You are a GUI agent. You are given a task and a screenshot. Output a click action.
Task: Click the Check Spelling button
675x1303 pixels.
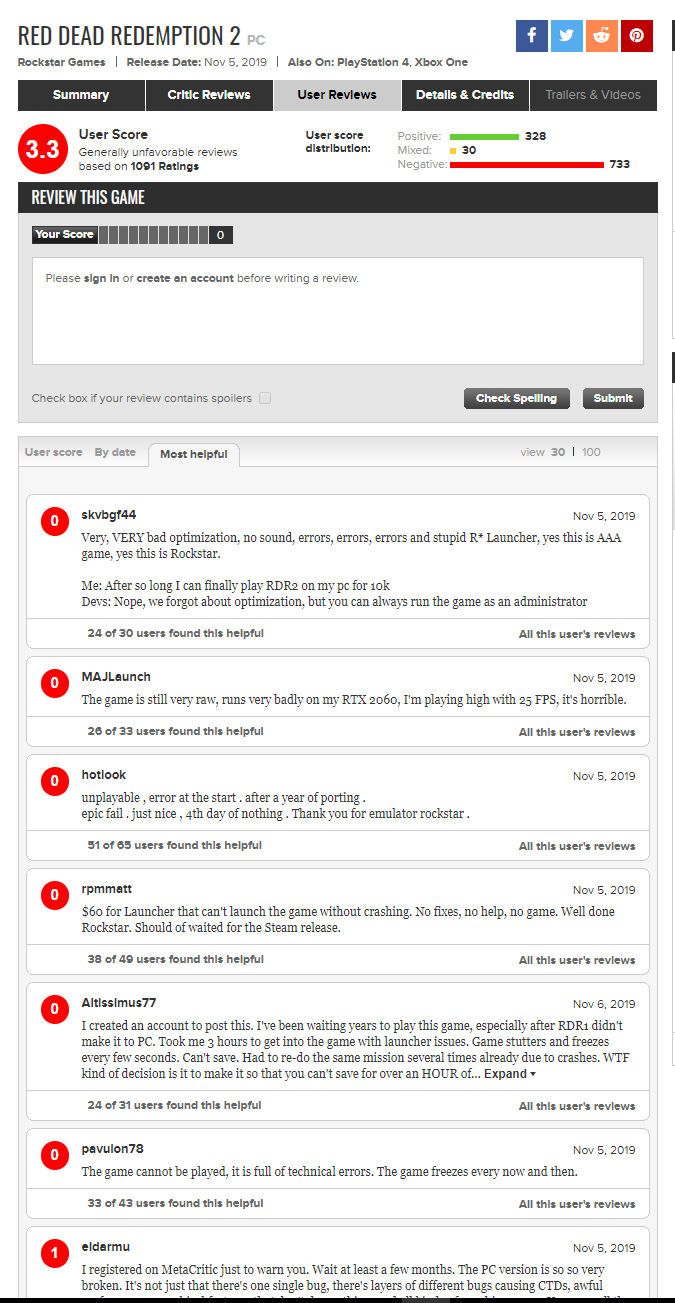click(516, 398)
